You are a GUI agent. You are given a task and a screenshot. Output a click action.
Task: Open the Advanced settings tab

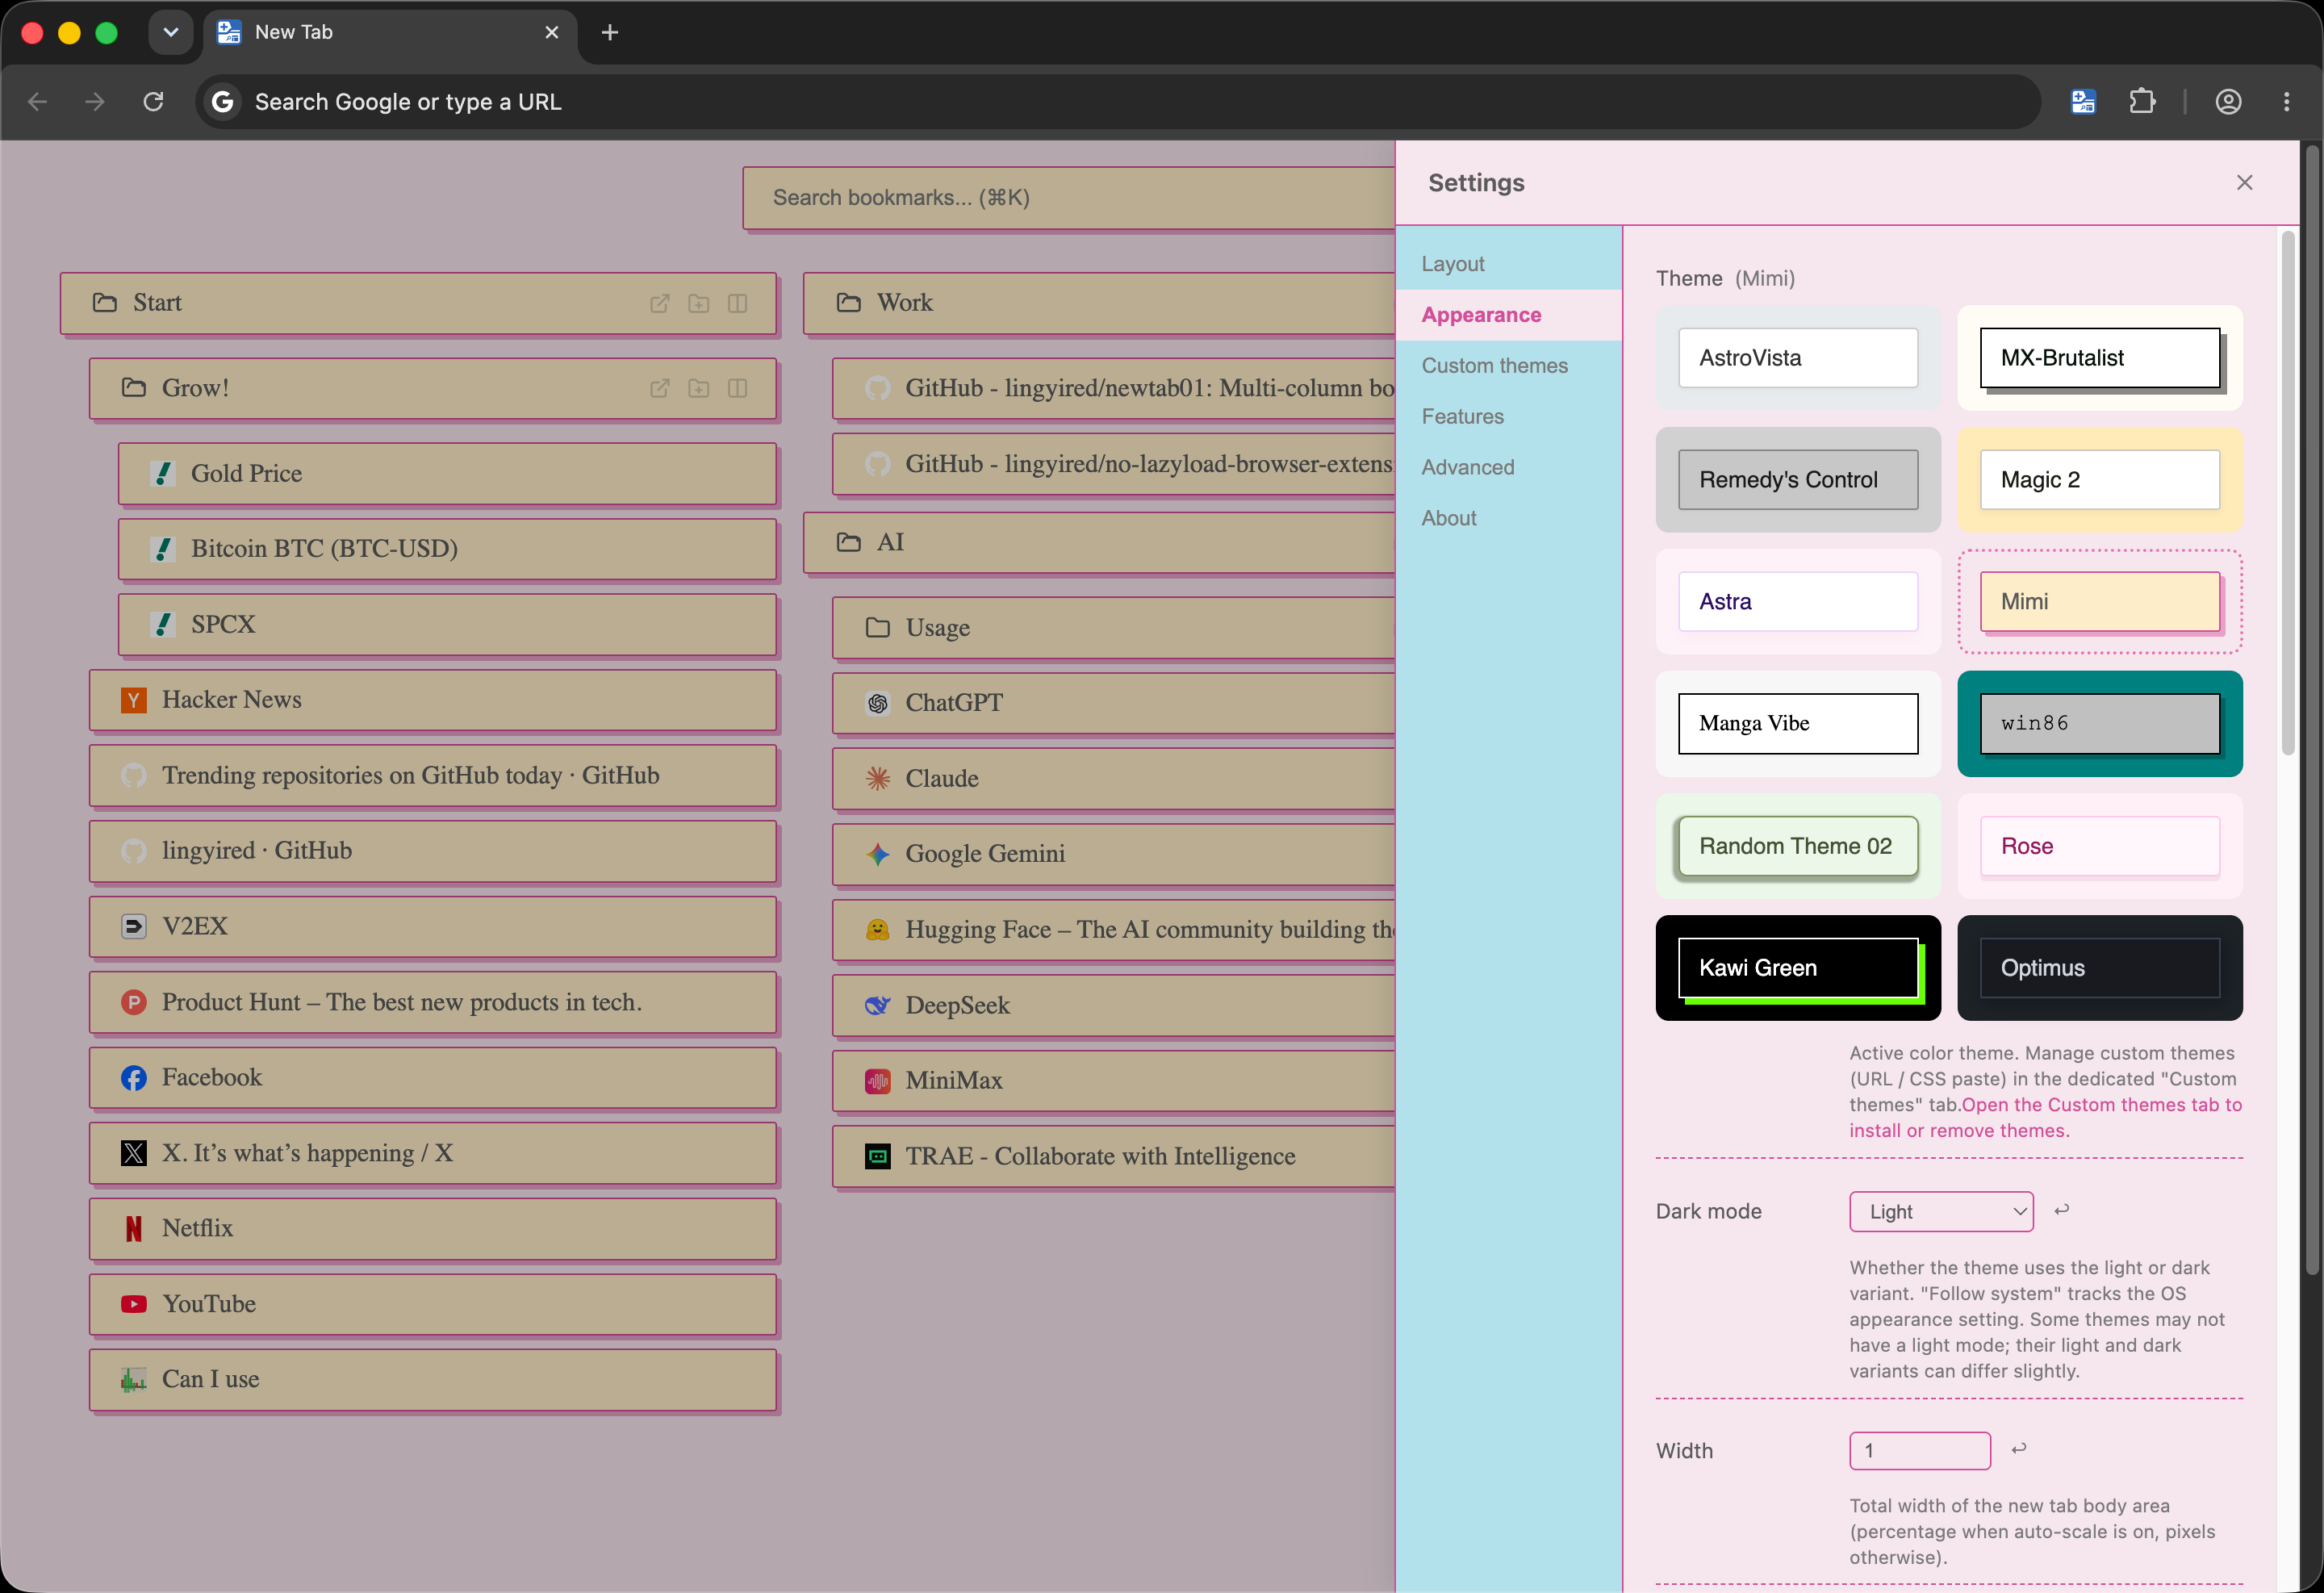pyautogui.click(x=1508, y=467)
